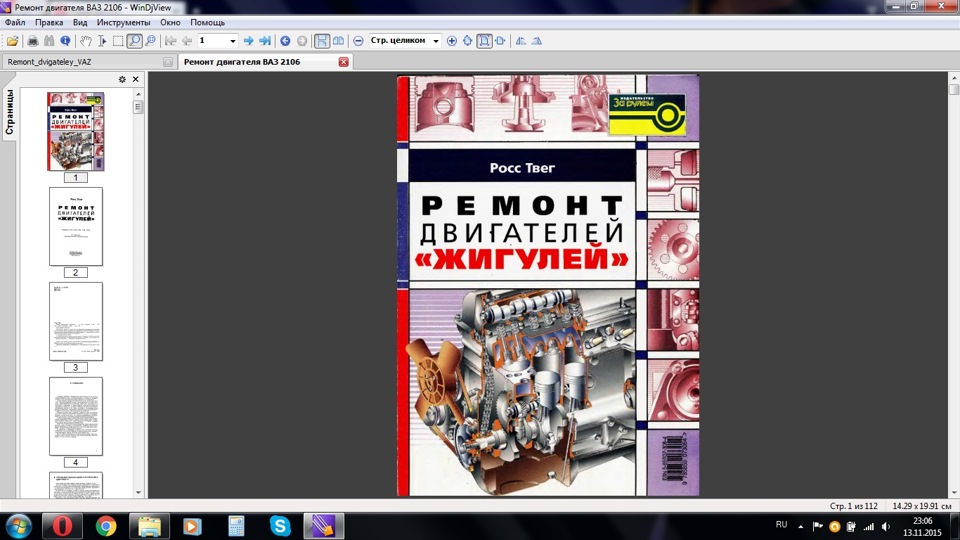This screenshot has width=960, height=540.
Task: Open the Windows Start menu
Action: [18, 527]
